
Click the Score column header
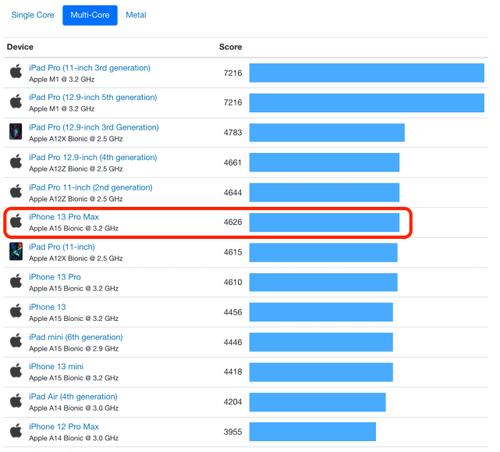(230, 47)
